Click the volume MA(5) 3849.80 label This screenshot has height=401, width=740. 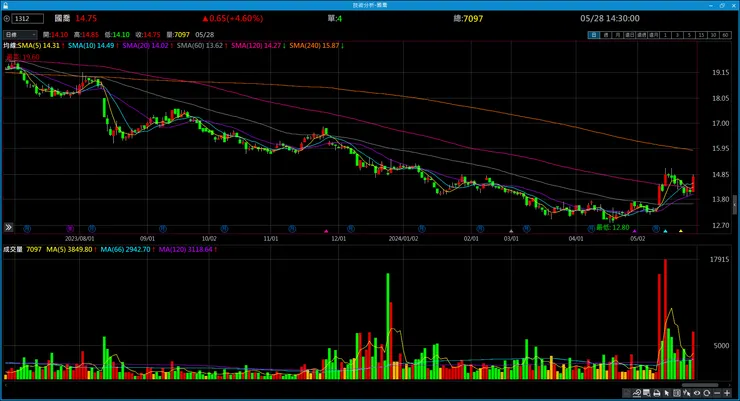69,249
